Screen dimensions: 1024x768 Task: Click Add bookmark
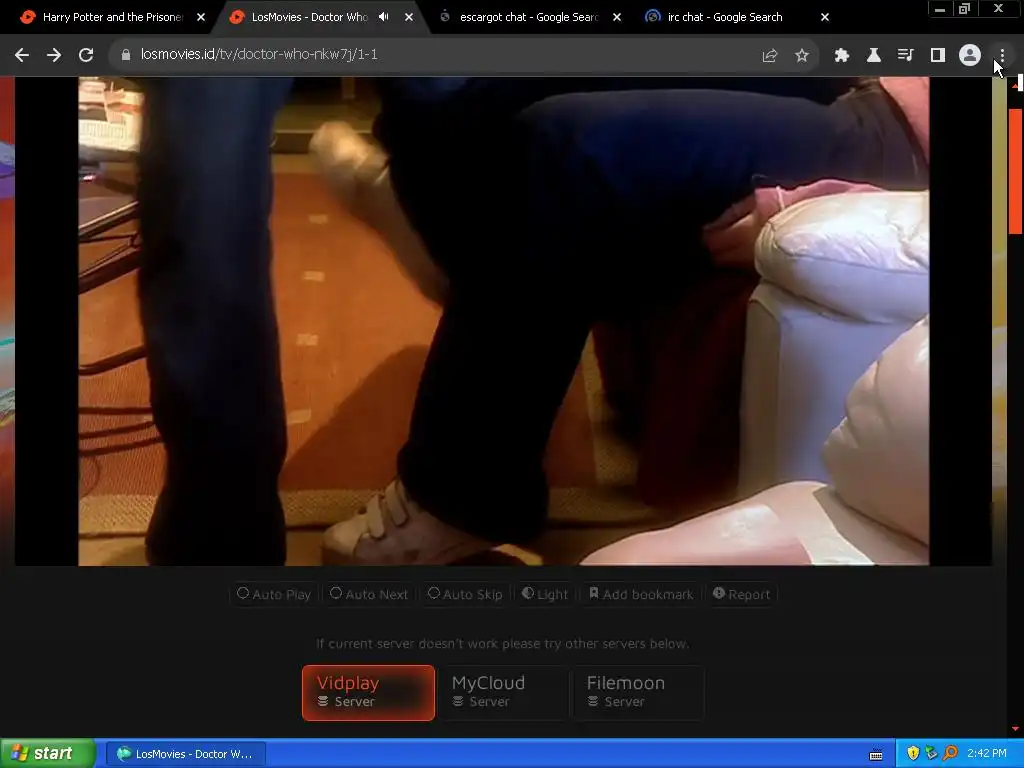pyautogui.click(x=641, y=594)
